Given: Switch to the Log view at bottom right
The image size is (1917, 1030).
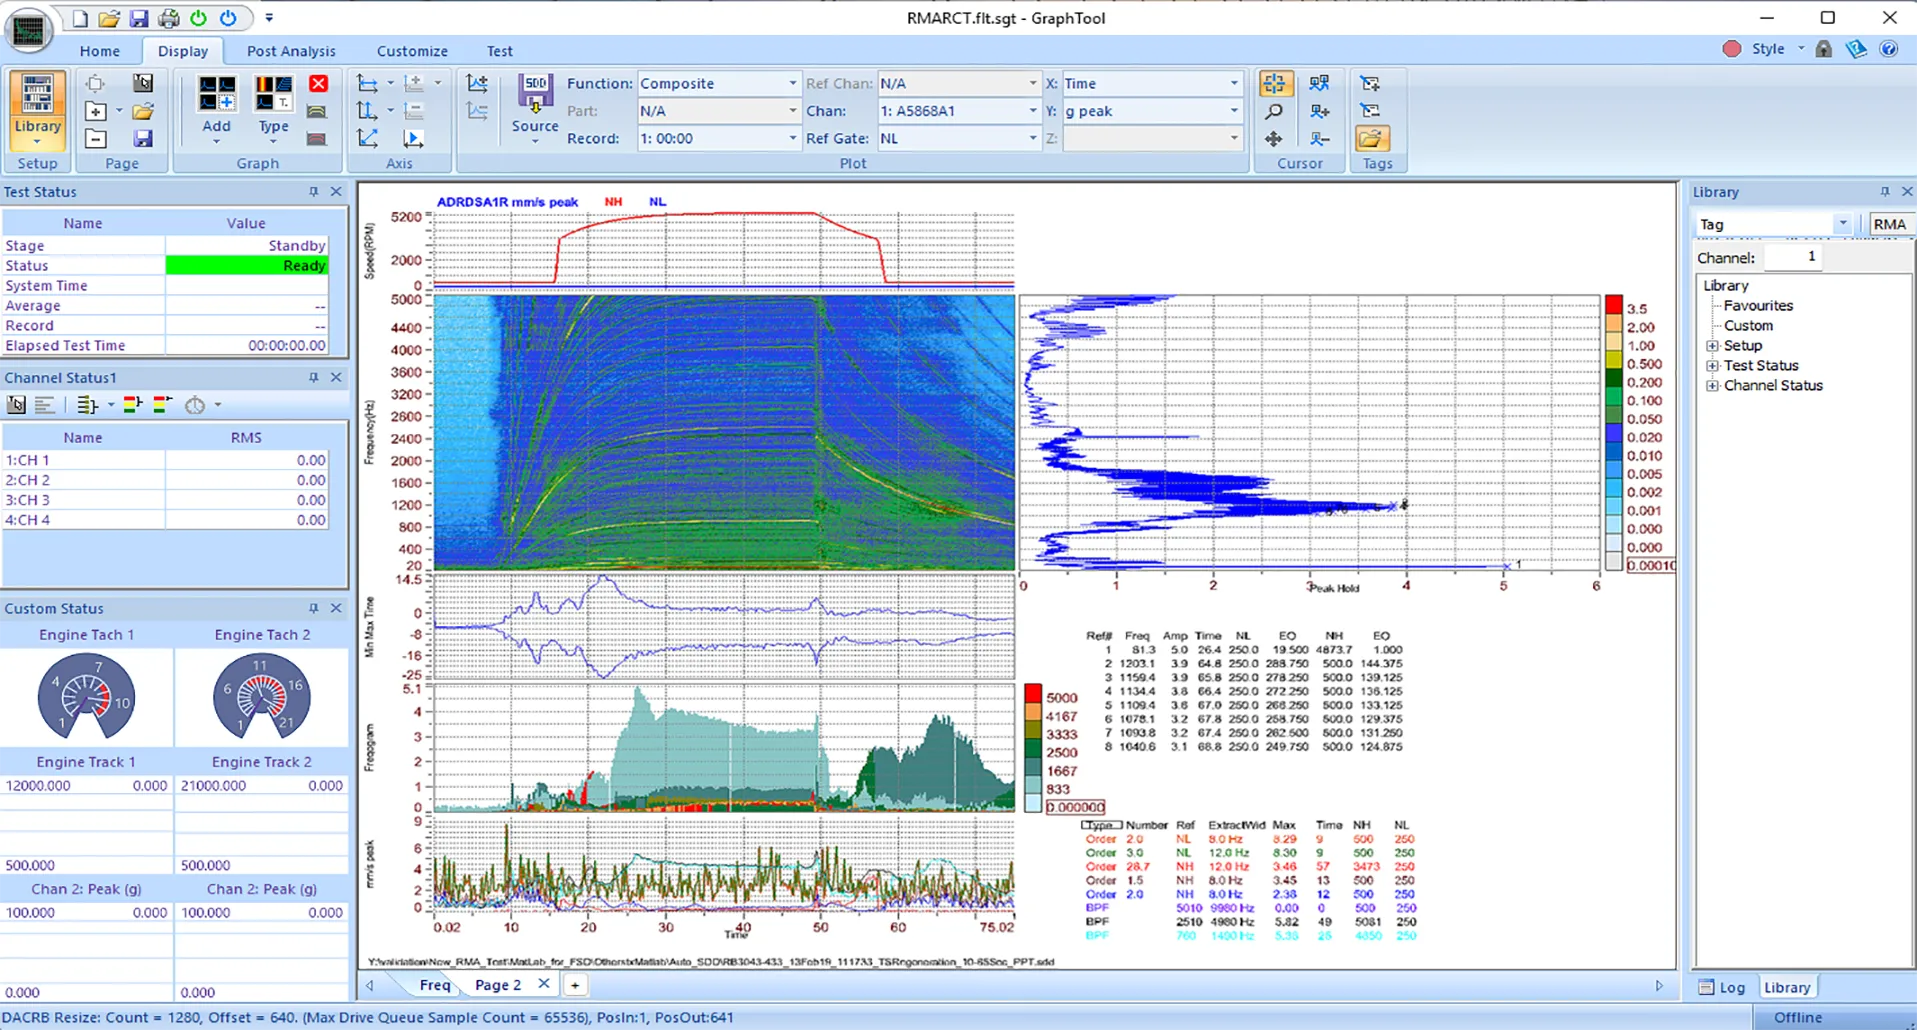Looking at the screenshot, I should click(1725, 987).
